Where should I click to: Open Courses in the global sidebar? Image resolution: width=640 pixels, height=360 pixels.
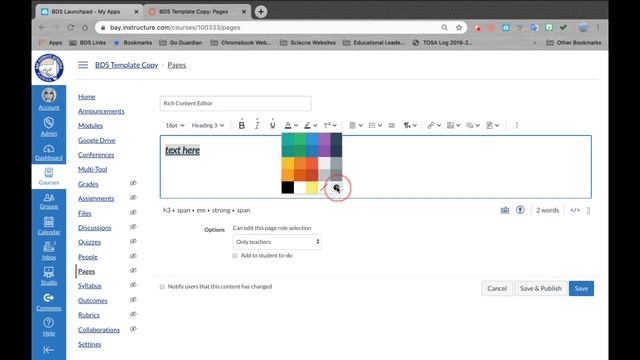coord(49,176)
